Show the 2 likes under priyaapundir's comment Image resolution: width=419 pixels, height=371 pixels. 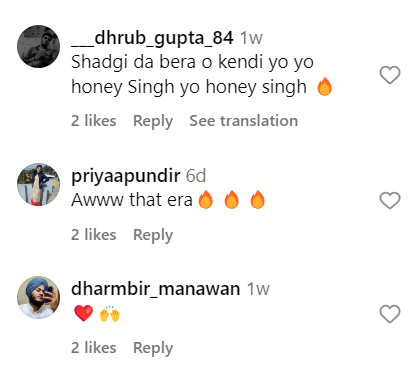pyautogui.click(x=94, y=235)
